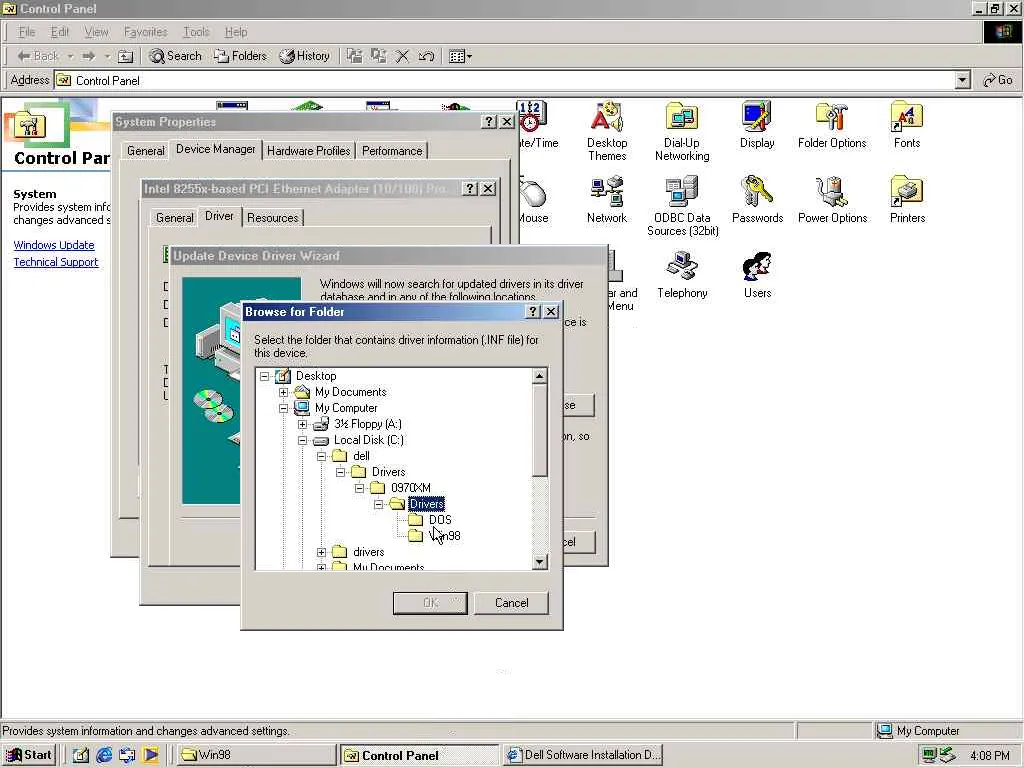This screenshot has width=1024, height=768.
Task: Toggle the Folders pane toolbar button
Action: pyautogui.click(x=240, y=56)
